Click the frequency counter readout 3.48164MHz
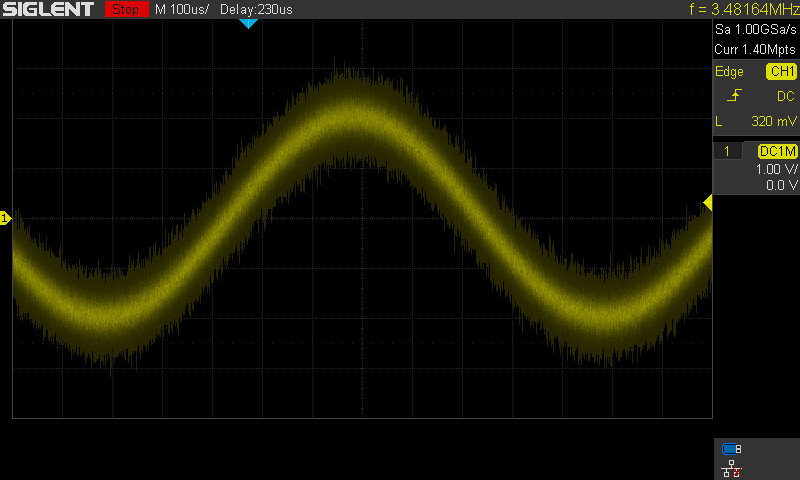This screenshot has height=480, width=800. click(743, 9)
